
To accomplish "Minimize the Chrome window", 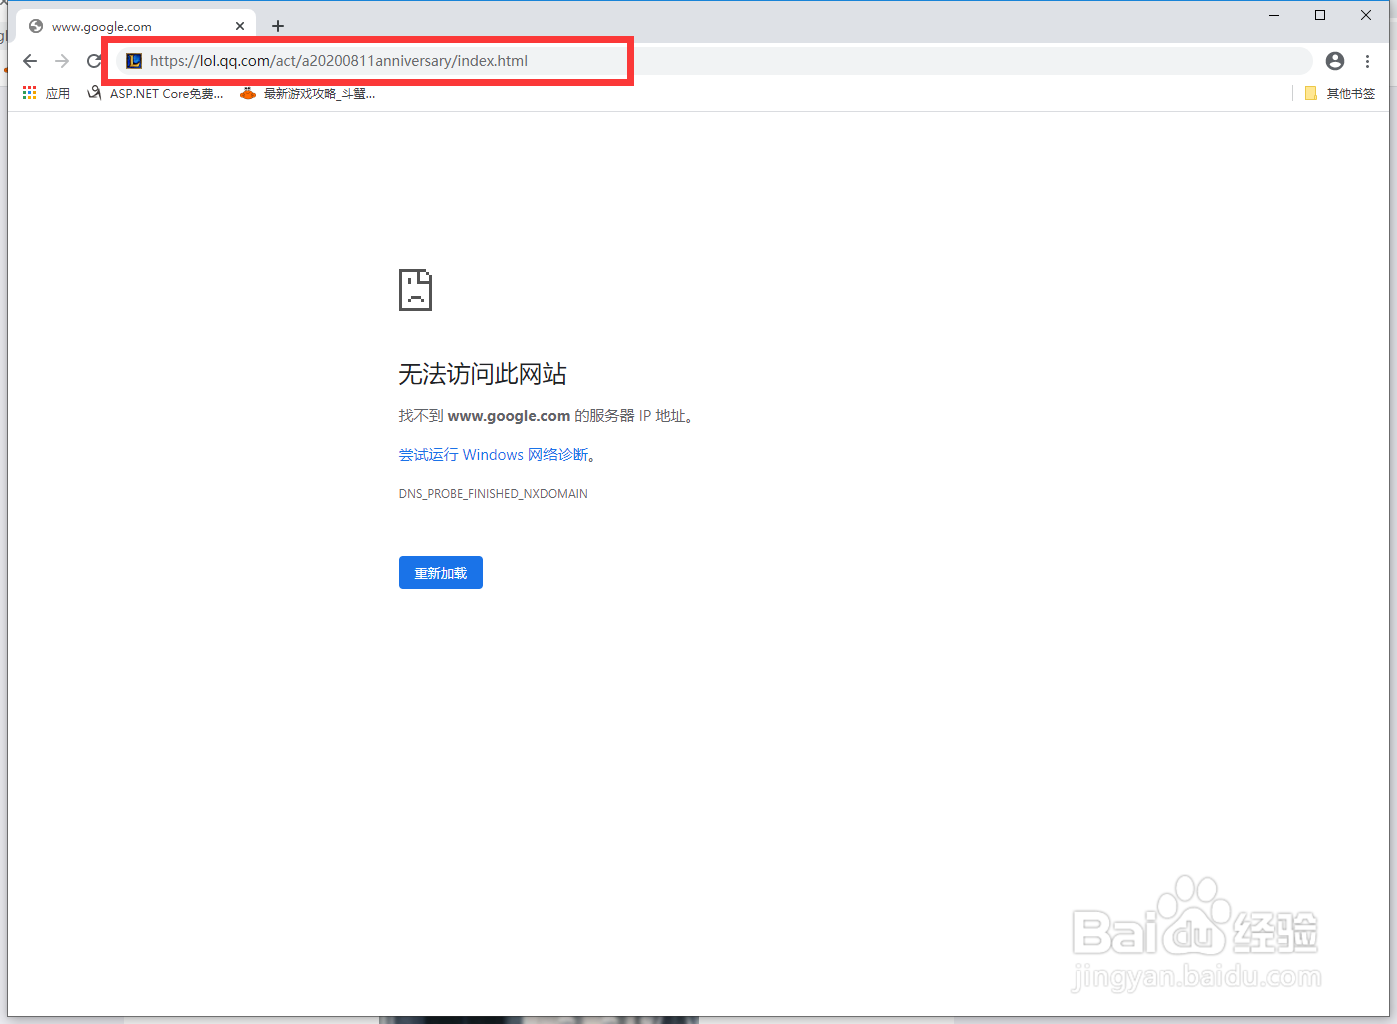I will click(x=1274, y=15).
